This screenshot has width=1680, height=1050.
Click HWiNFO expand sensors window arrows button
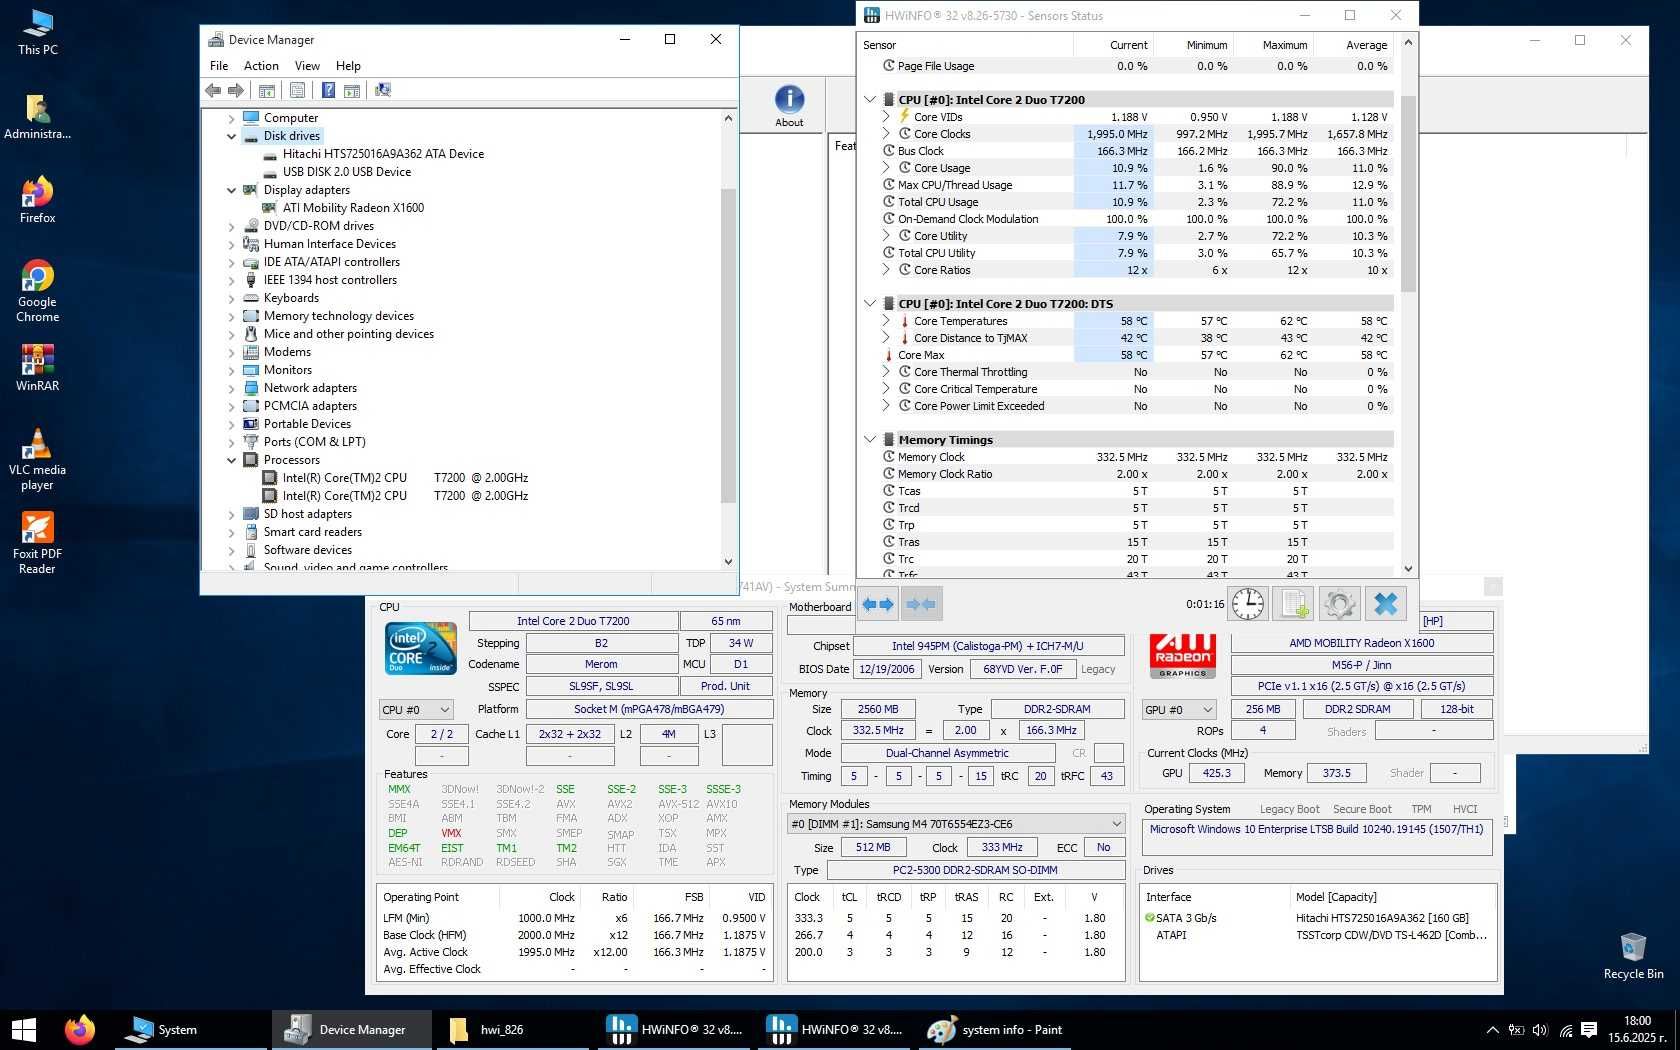878,604
